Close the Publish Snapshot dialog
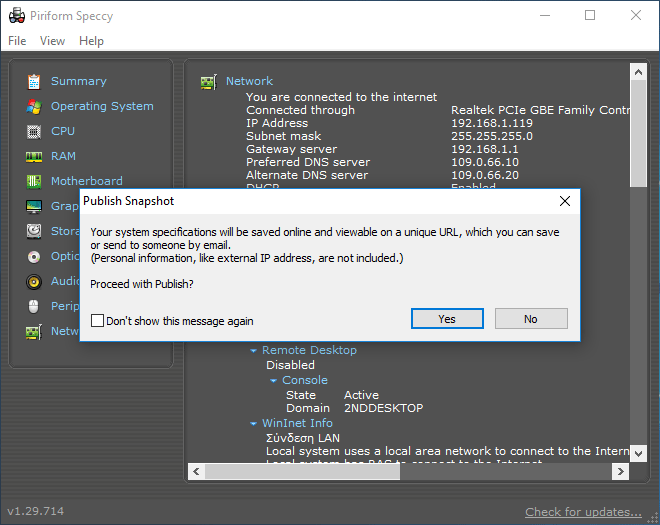The width and height of the screenshot is (660, 525). 565,201
